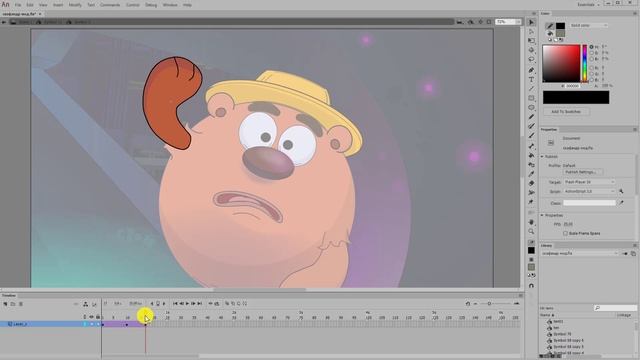Viewport: 640px width, 360px height.
Task: Toggle visibility of Layer_1
Action: pos(91,324)
